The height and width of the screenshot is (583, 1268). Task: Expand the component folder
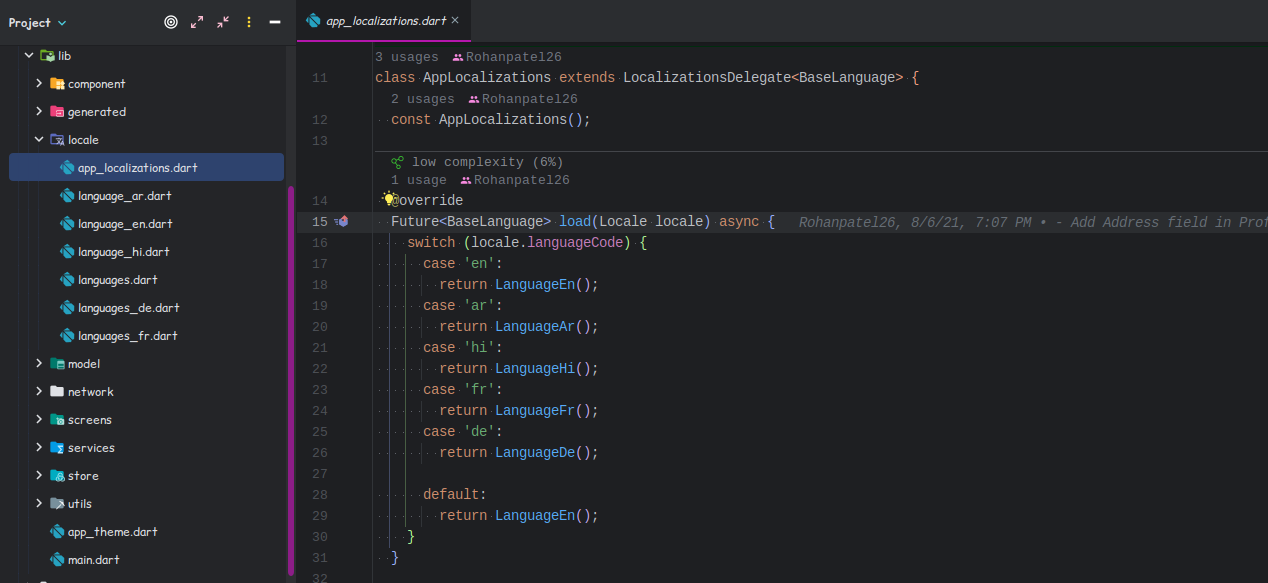coord(39,84)
